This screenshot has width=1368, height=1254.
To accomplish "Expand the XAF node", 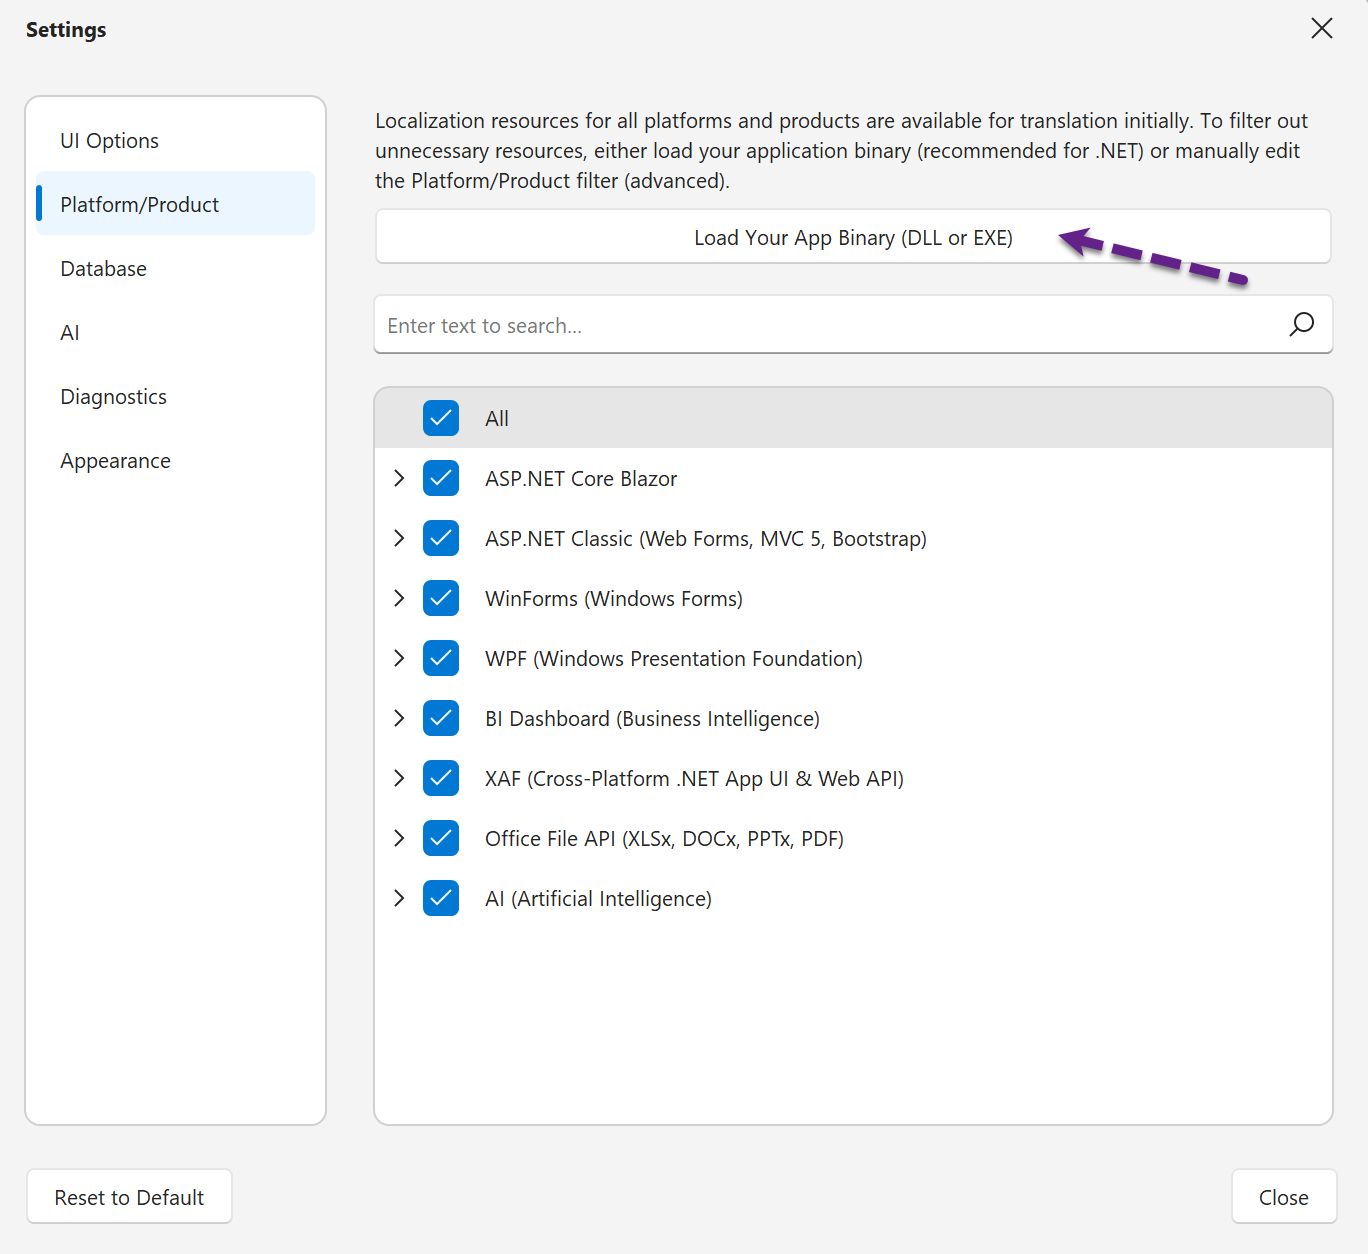I will click(x=399, y=778).
